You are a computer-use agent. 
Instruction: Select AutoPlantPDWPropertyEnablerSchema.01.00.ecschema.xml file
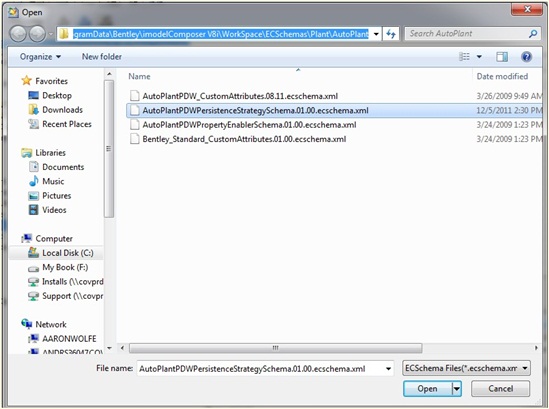pos(249,125)
